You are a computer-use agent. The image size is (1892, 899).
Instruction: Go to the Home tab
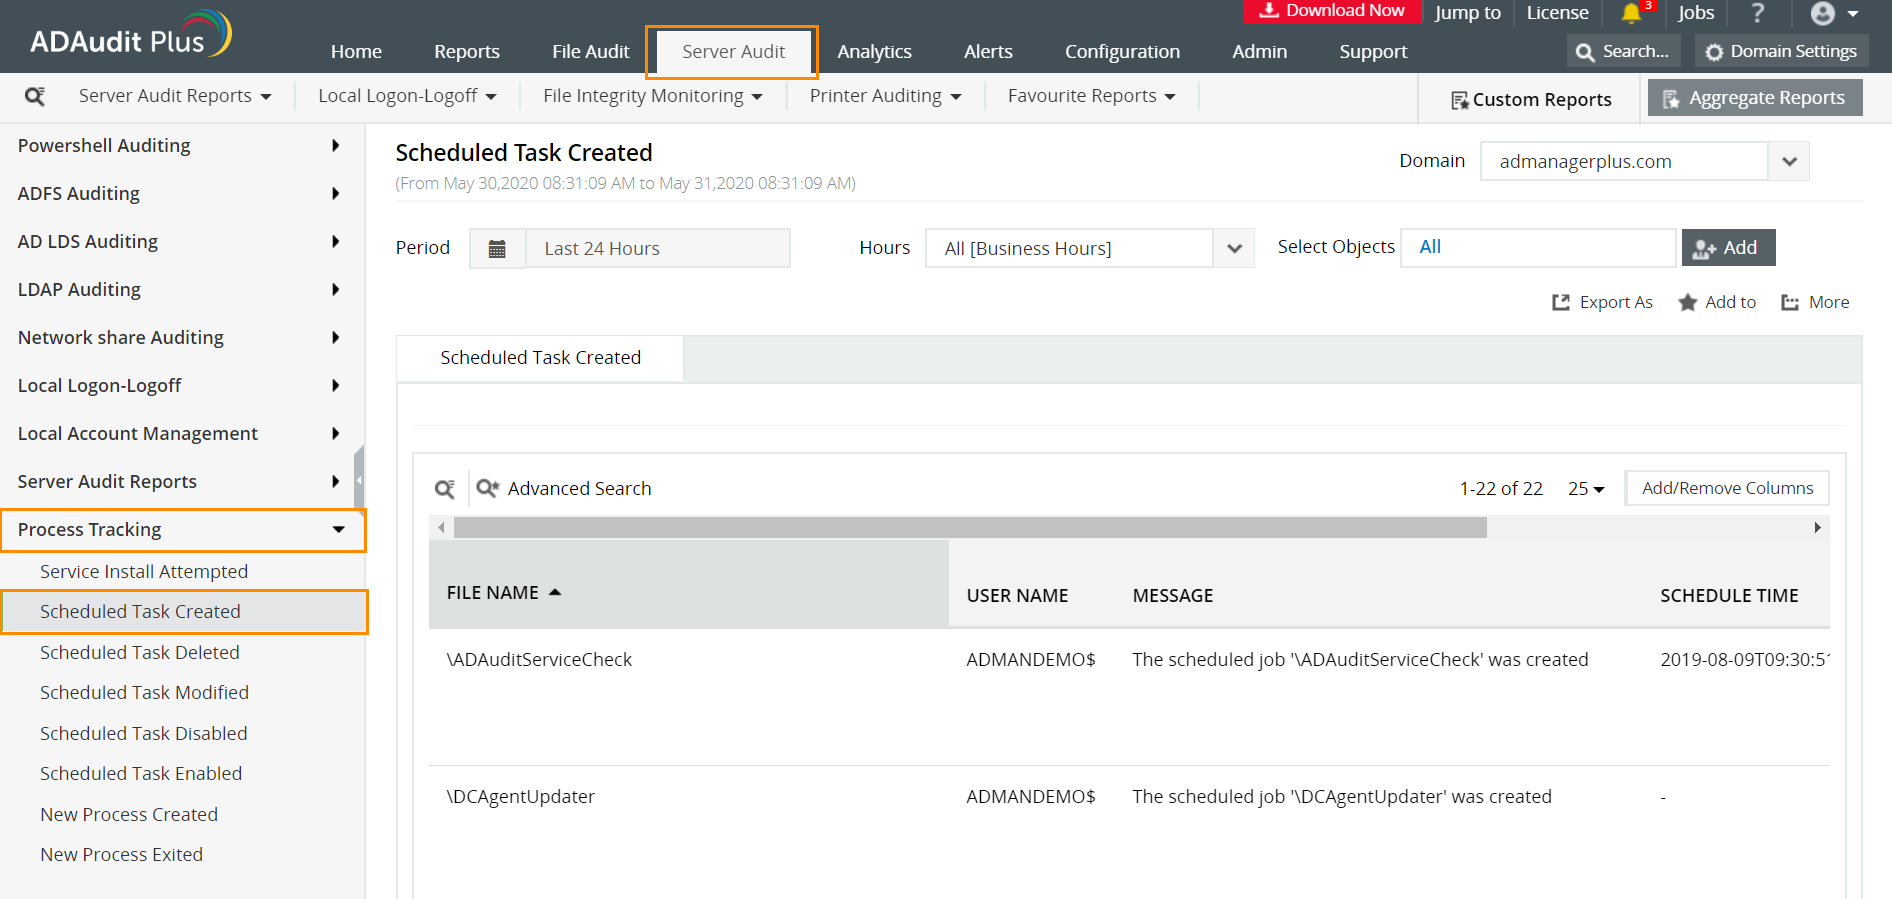[356, 51]
